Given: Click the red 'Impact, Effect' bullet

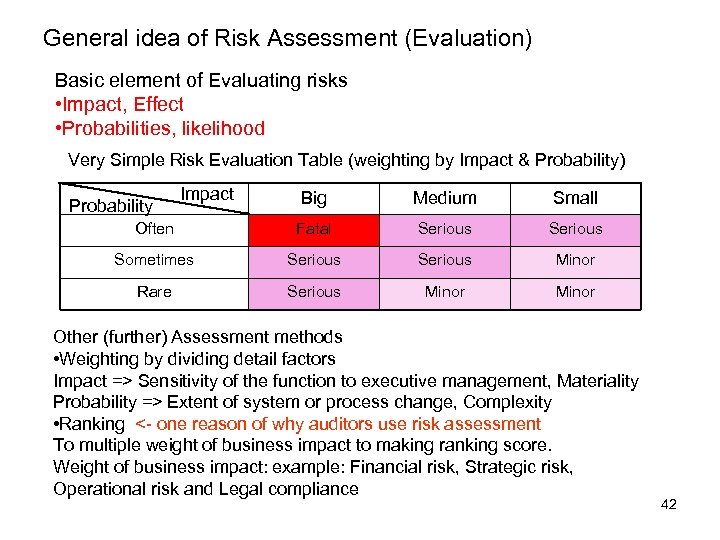Looking at the screenshot, I should pyautogui.click(x=119, y=104).
